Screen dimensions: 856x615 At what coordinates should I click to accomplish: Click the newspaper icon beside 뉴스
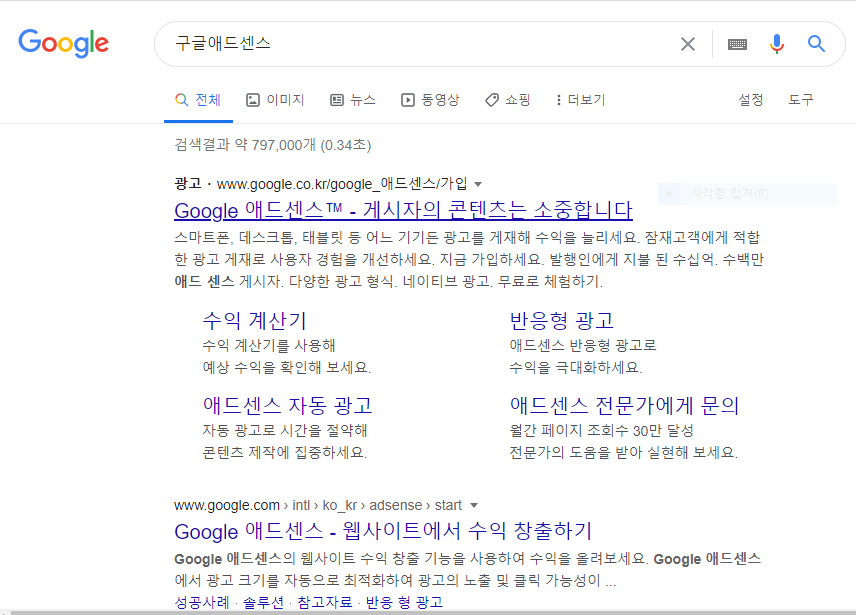[337, 100]
